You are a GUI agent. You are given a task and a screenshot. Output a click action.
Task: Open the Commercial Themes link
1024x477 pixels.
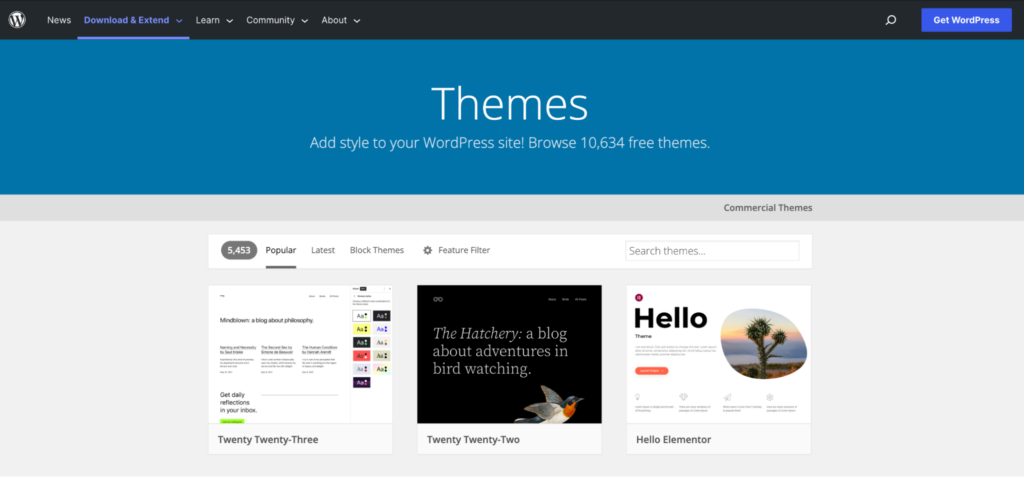(768, 208)
